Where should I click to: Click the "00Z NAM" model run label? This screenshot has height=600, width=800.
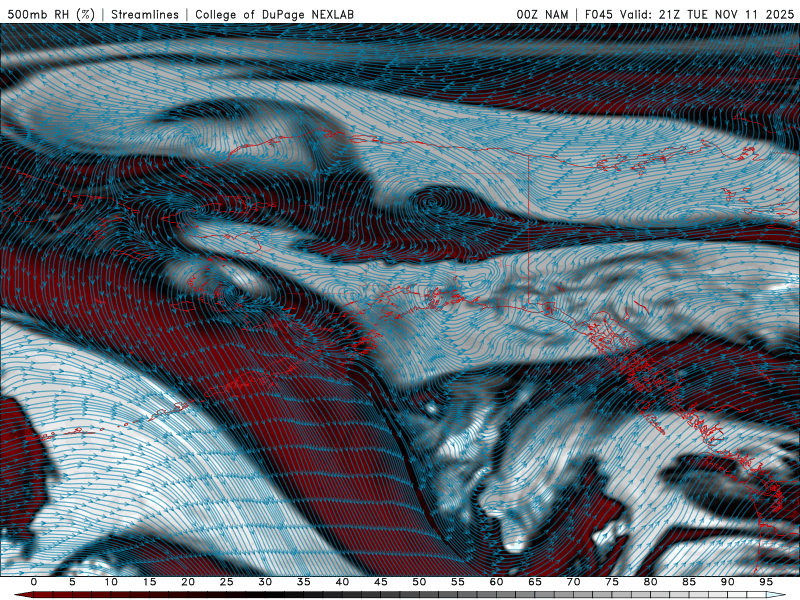[x=542, y=14]
